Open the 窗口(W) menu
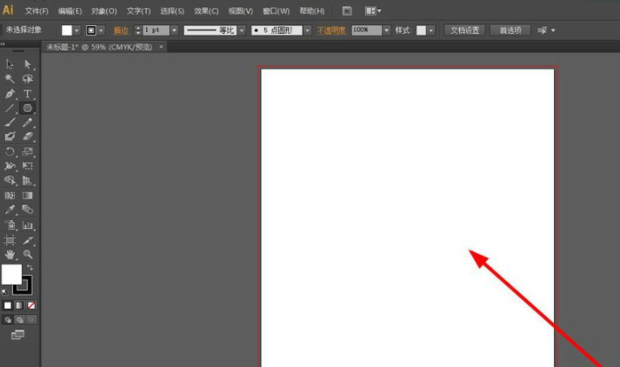 pos(276,11)
